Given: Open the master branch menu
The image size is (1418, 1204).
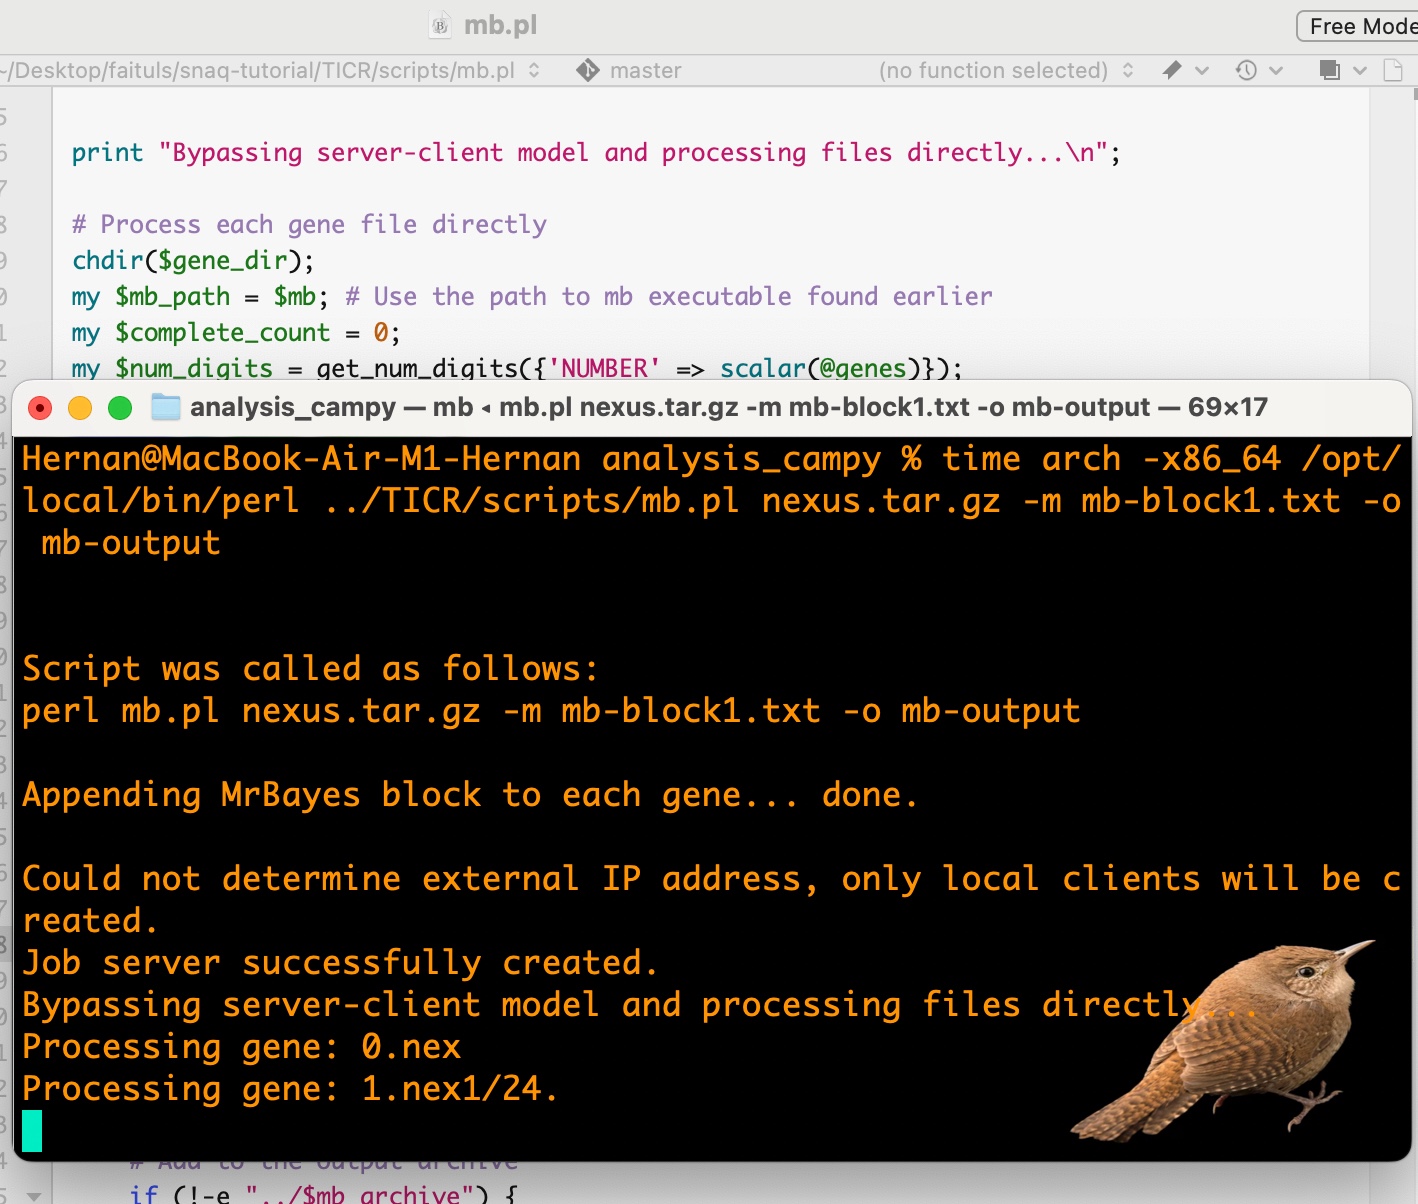Looking at the screenshot, I should coord(645,71).
